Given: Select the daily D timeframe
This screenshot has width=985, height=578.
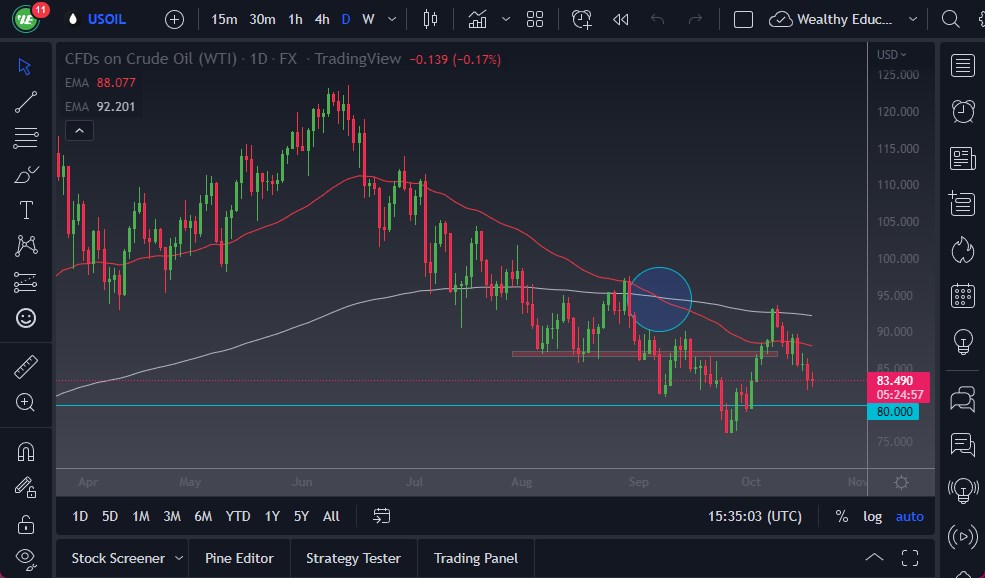Looking at the screenshot, I should tap(346, 19).
